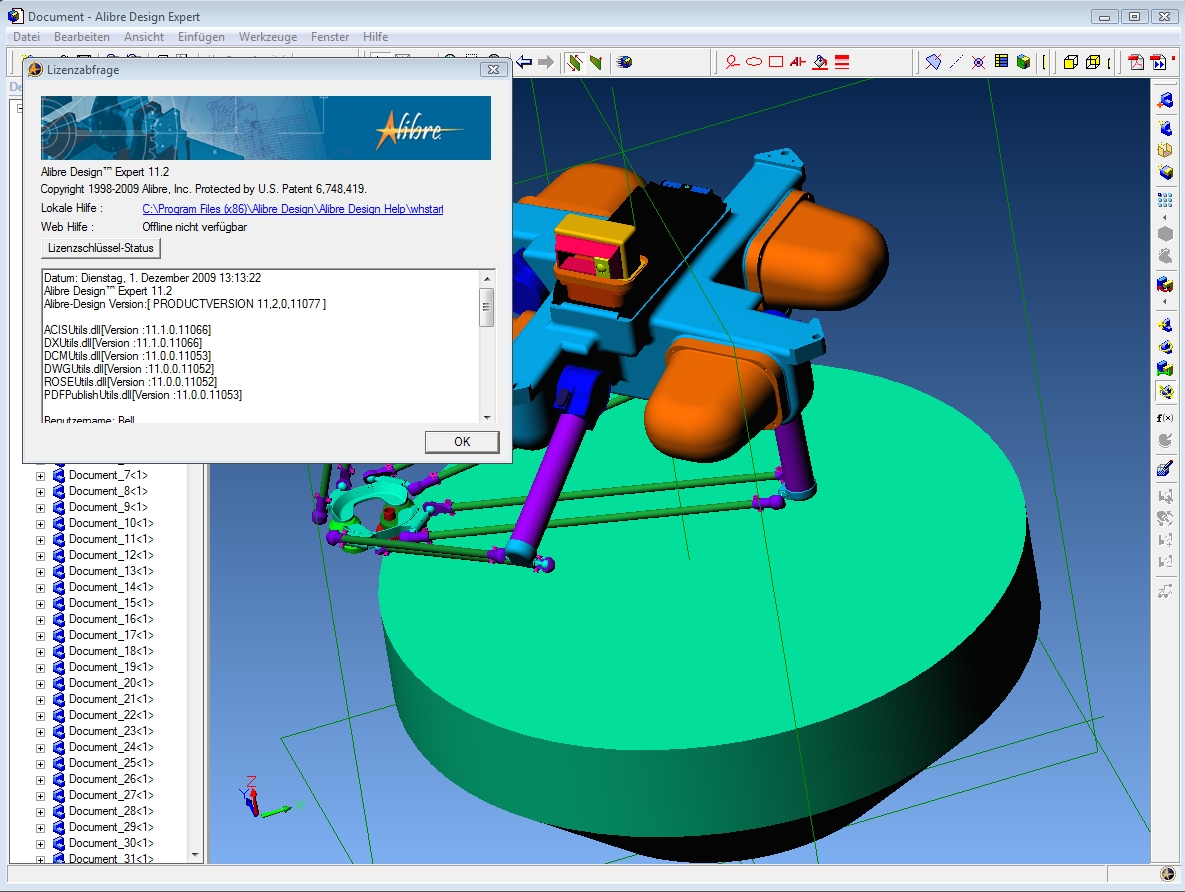
Task: Open the Hilfe menu
Action: click(376, 36)
